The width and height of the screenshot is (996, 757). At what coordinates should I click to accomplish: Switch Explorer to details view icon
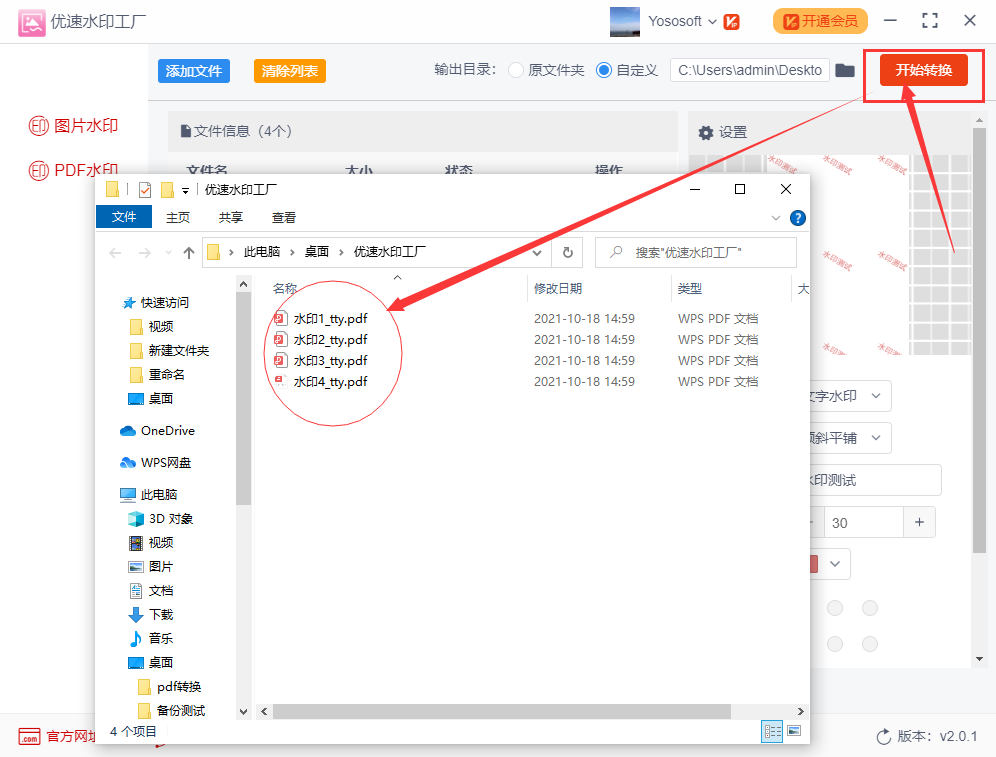click(772, 731)
